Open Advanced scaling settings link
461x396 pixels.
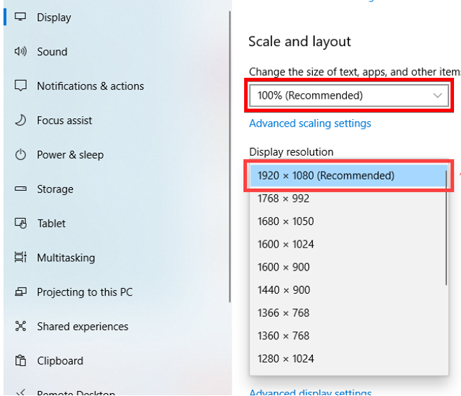coord(310,123)
